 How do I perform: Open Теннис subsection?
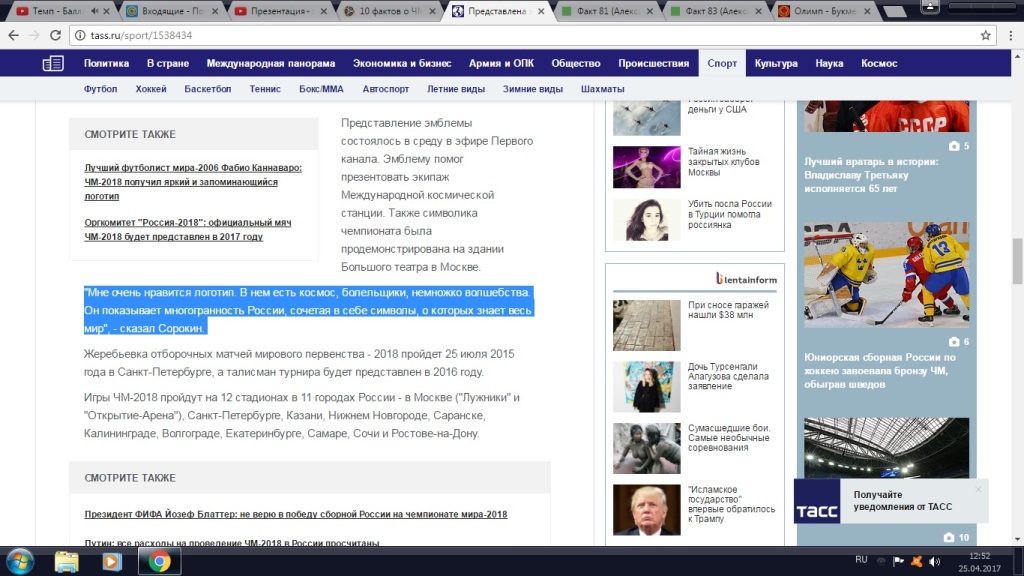pyautogui.click(x=265, y=89)
